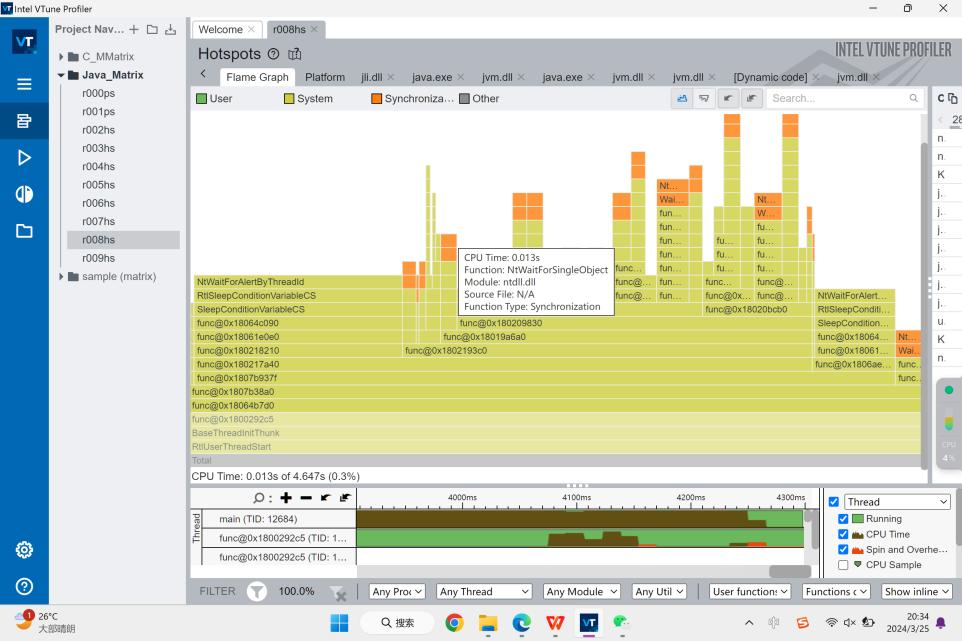Click the Import Result icon

click(x=171, y=29)
